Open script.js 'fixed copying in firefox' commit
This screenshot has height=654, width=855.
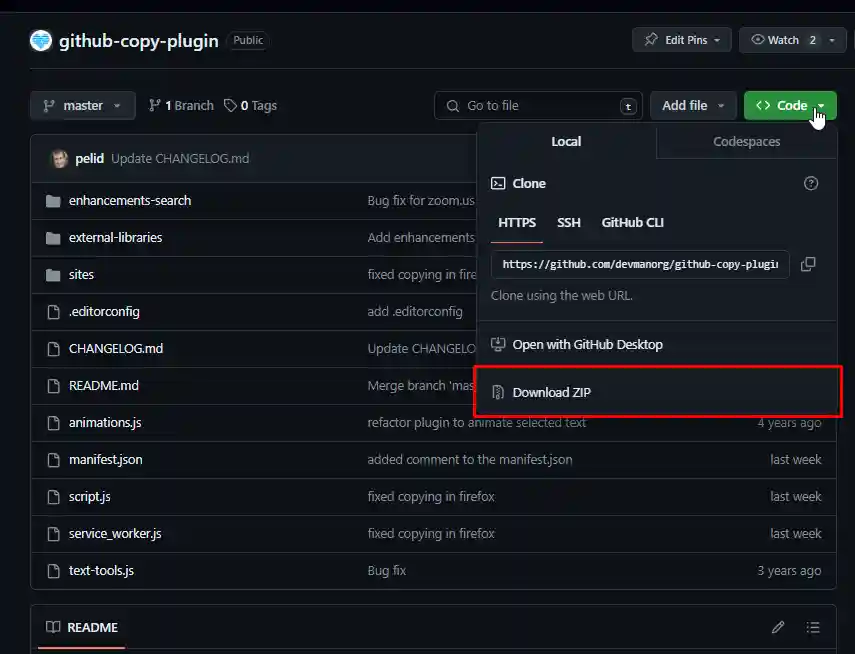pos(431,496)
